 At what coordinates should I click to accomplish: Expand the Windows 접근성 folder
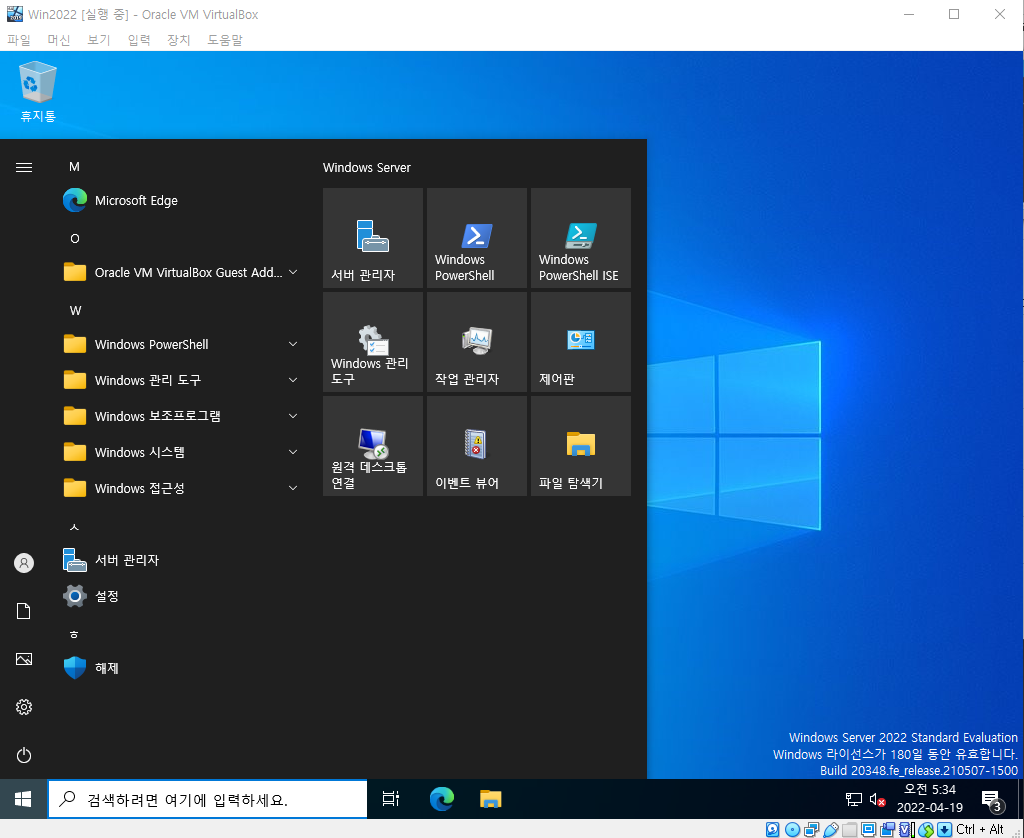[x=182, y=488]
